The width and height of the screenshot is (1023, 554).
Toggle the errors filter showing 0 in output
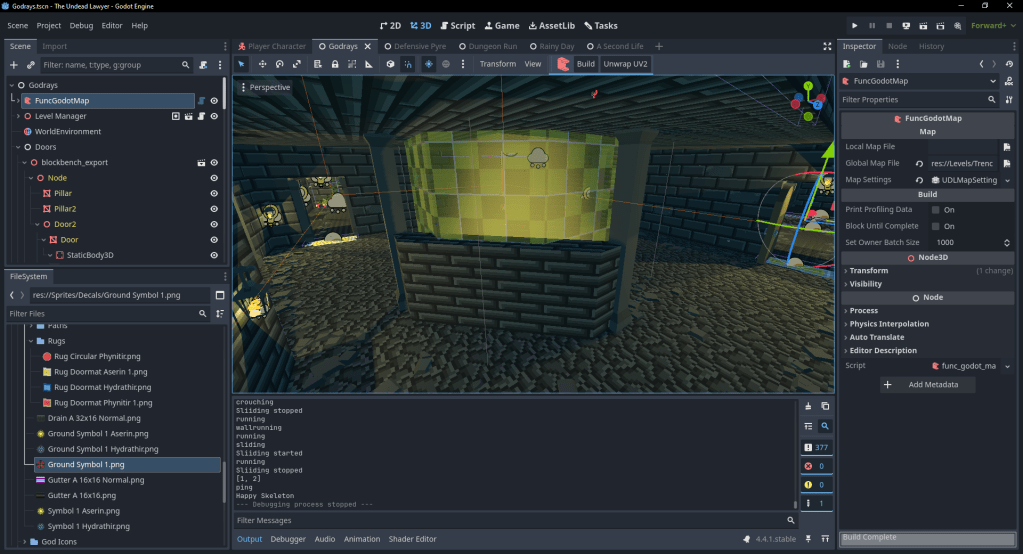[815, 466]
